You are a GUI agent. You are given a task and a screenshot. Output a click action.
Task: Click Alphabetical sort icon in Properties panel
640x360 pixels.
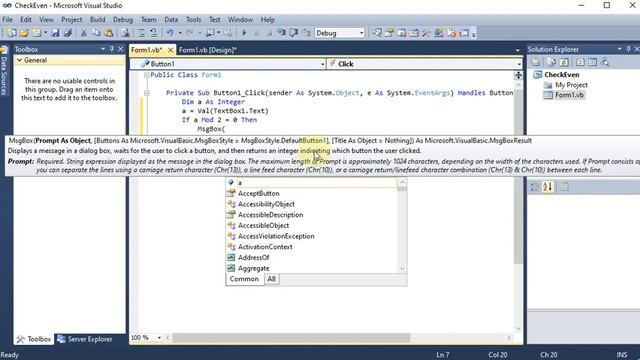pos(547,187)
